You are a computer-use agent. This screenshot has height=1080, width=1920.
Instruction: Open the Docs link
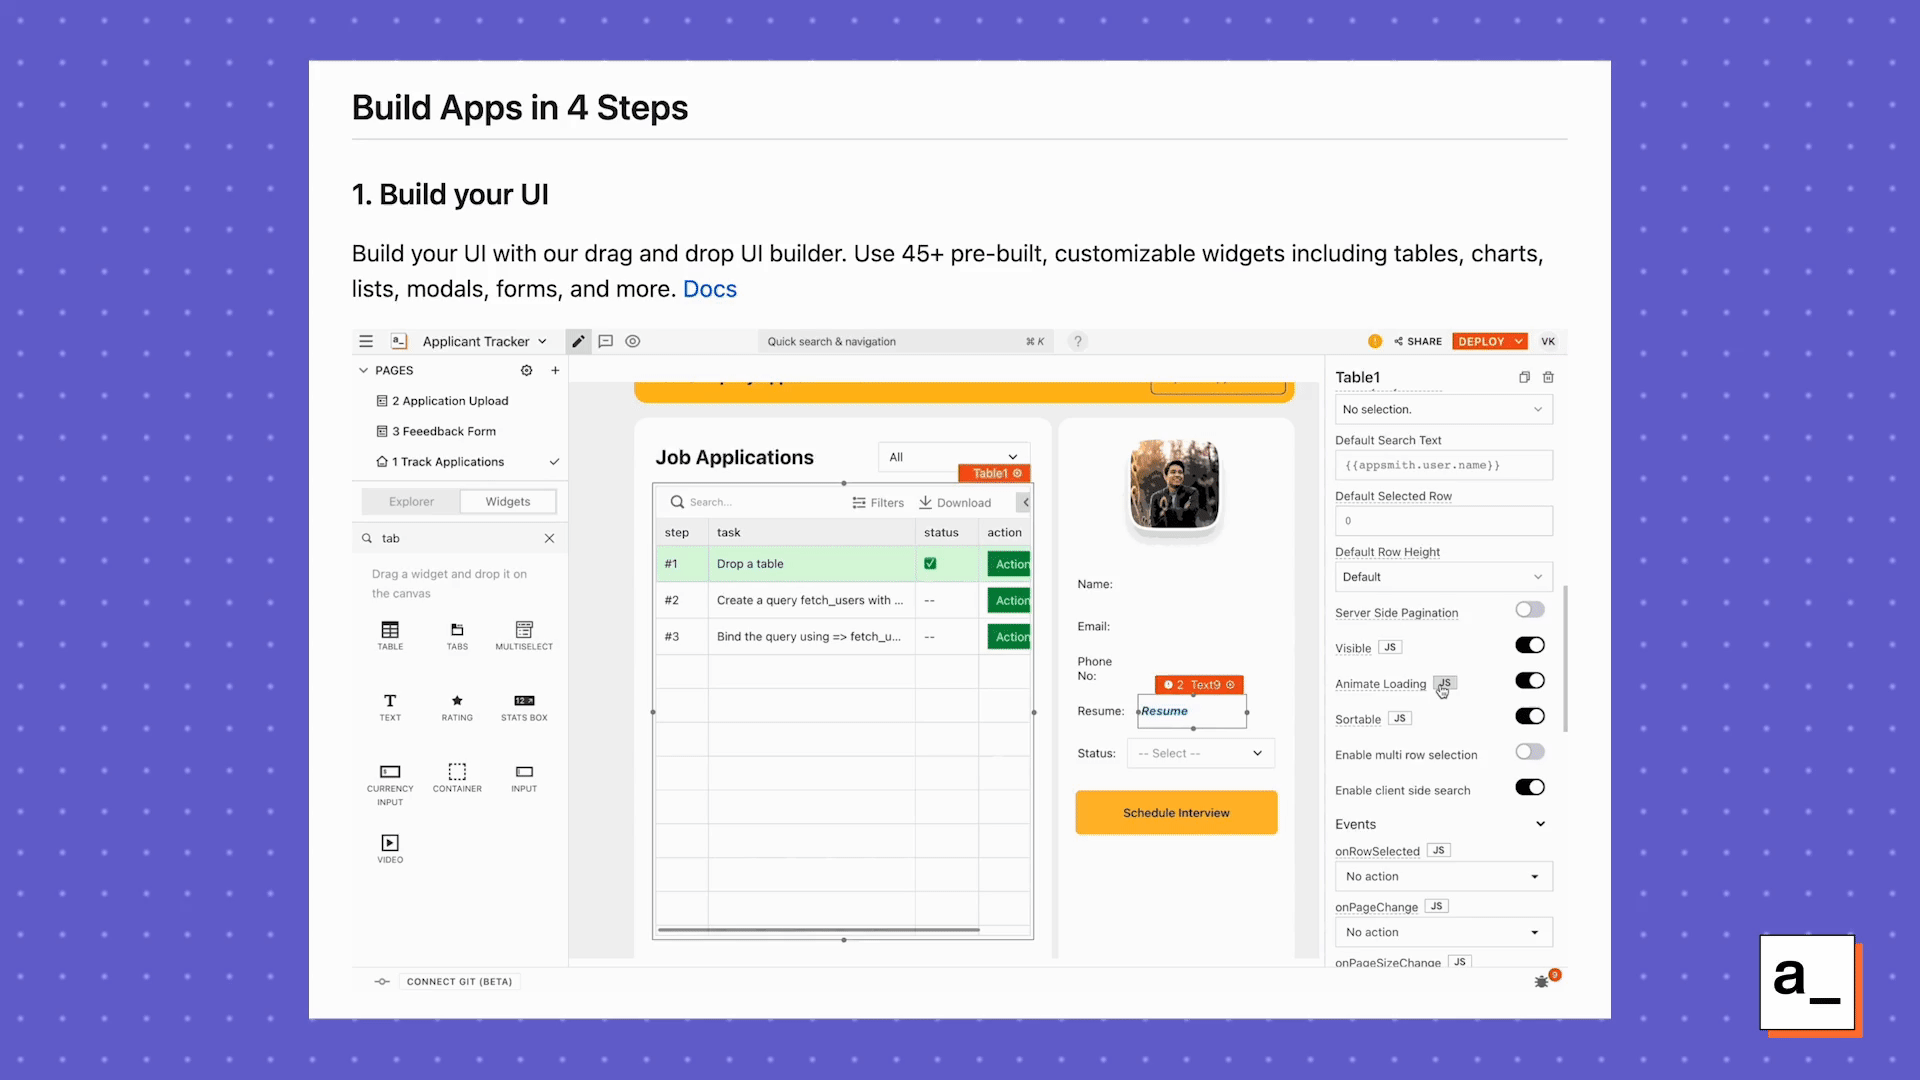click(x=709, y=289)
